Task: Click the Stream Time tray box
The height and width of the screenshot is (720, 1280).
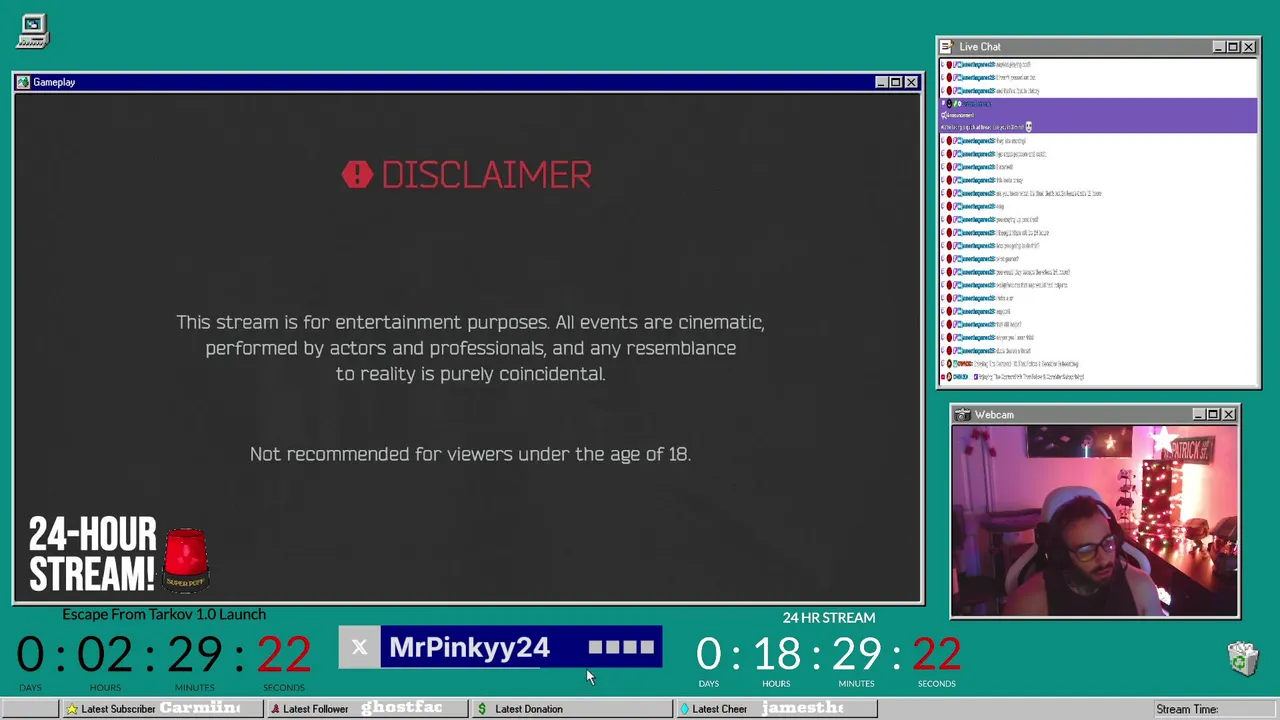Action: coord(1213,709)
